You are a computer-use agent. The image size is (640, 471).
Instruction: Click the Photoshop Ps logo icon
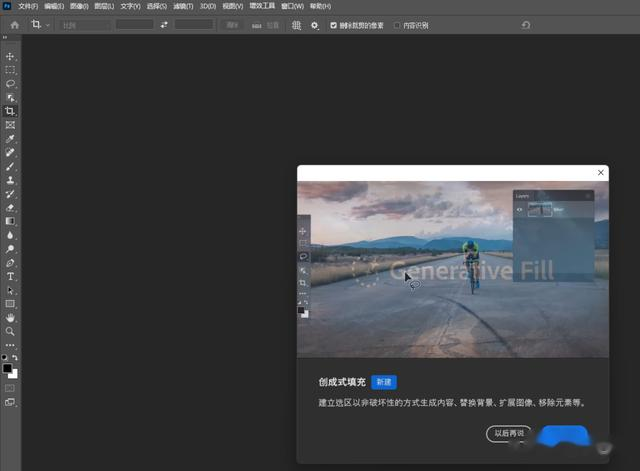7,6
